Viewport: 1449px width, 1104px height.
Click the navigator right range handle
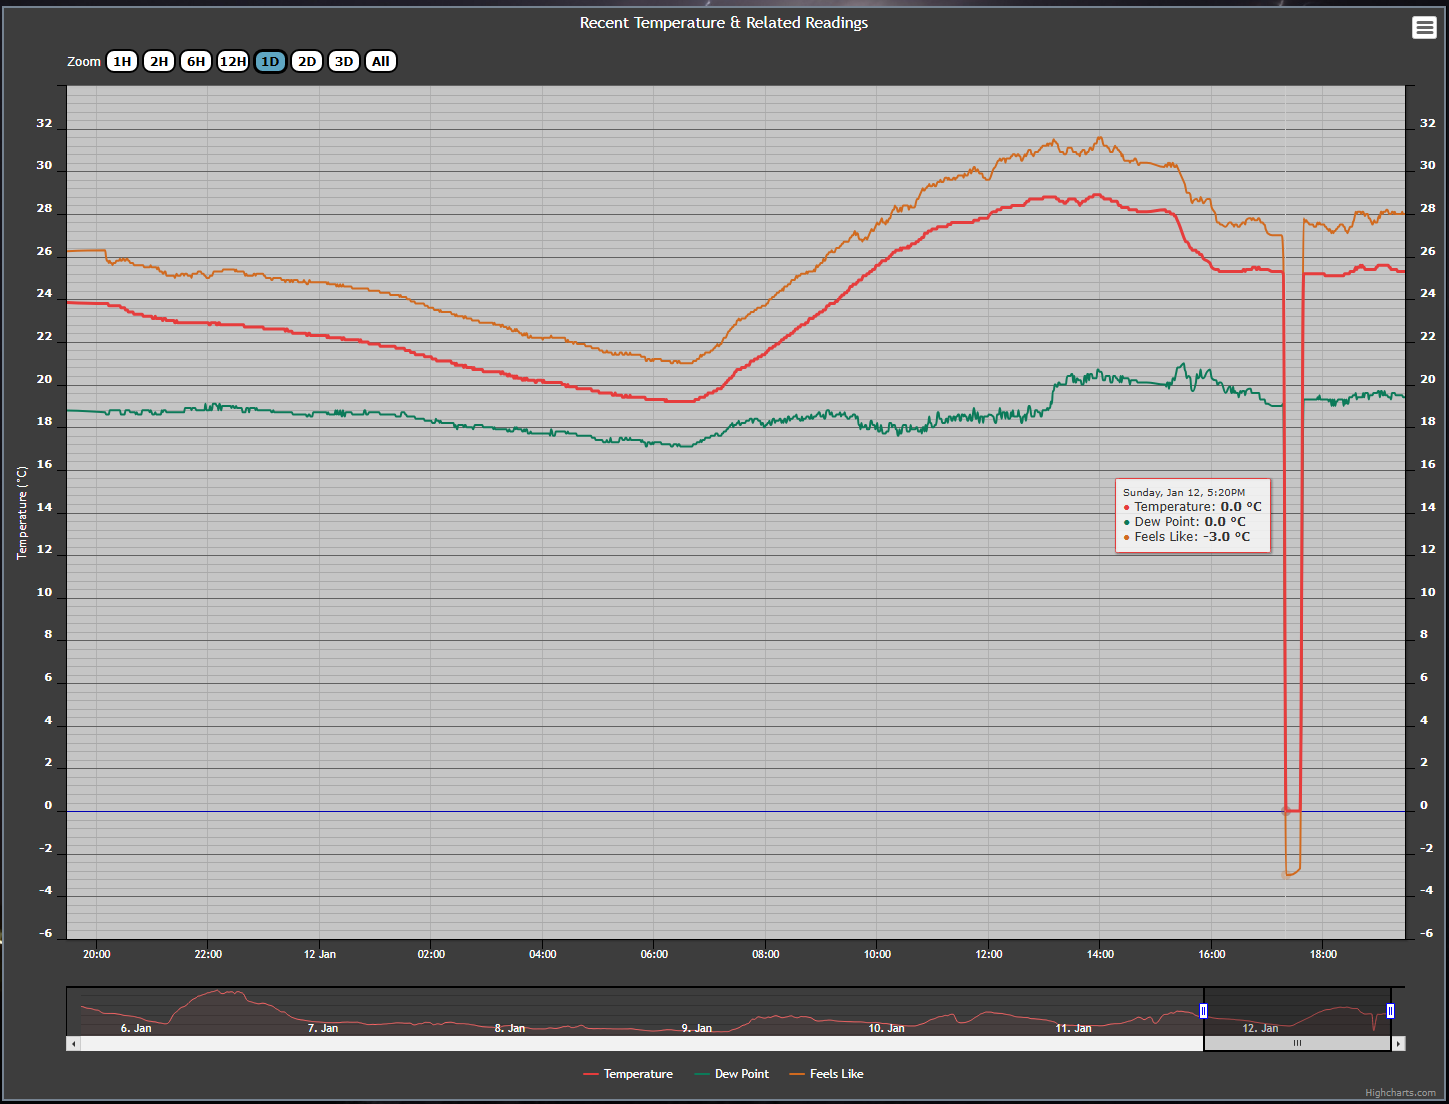[1390, 1011]
